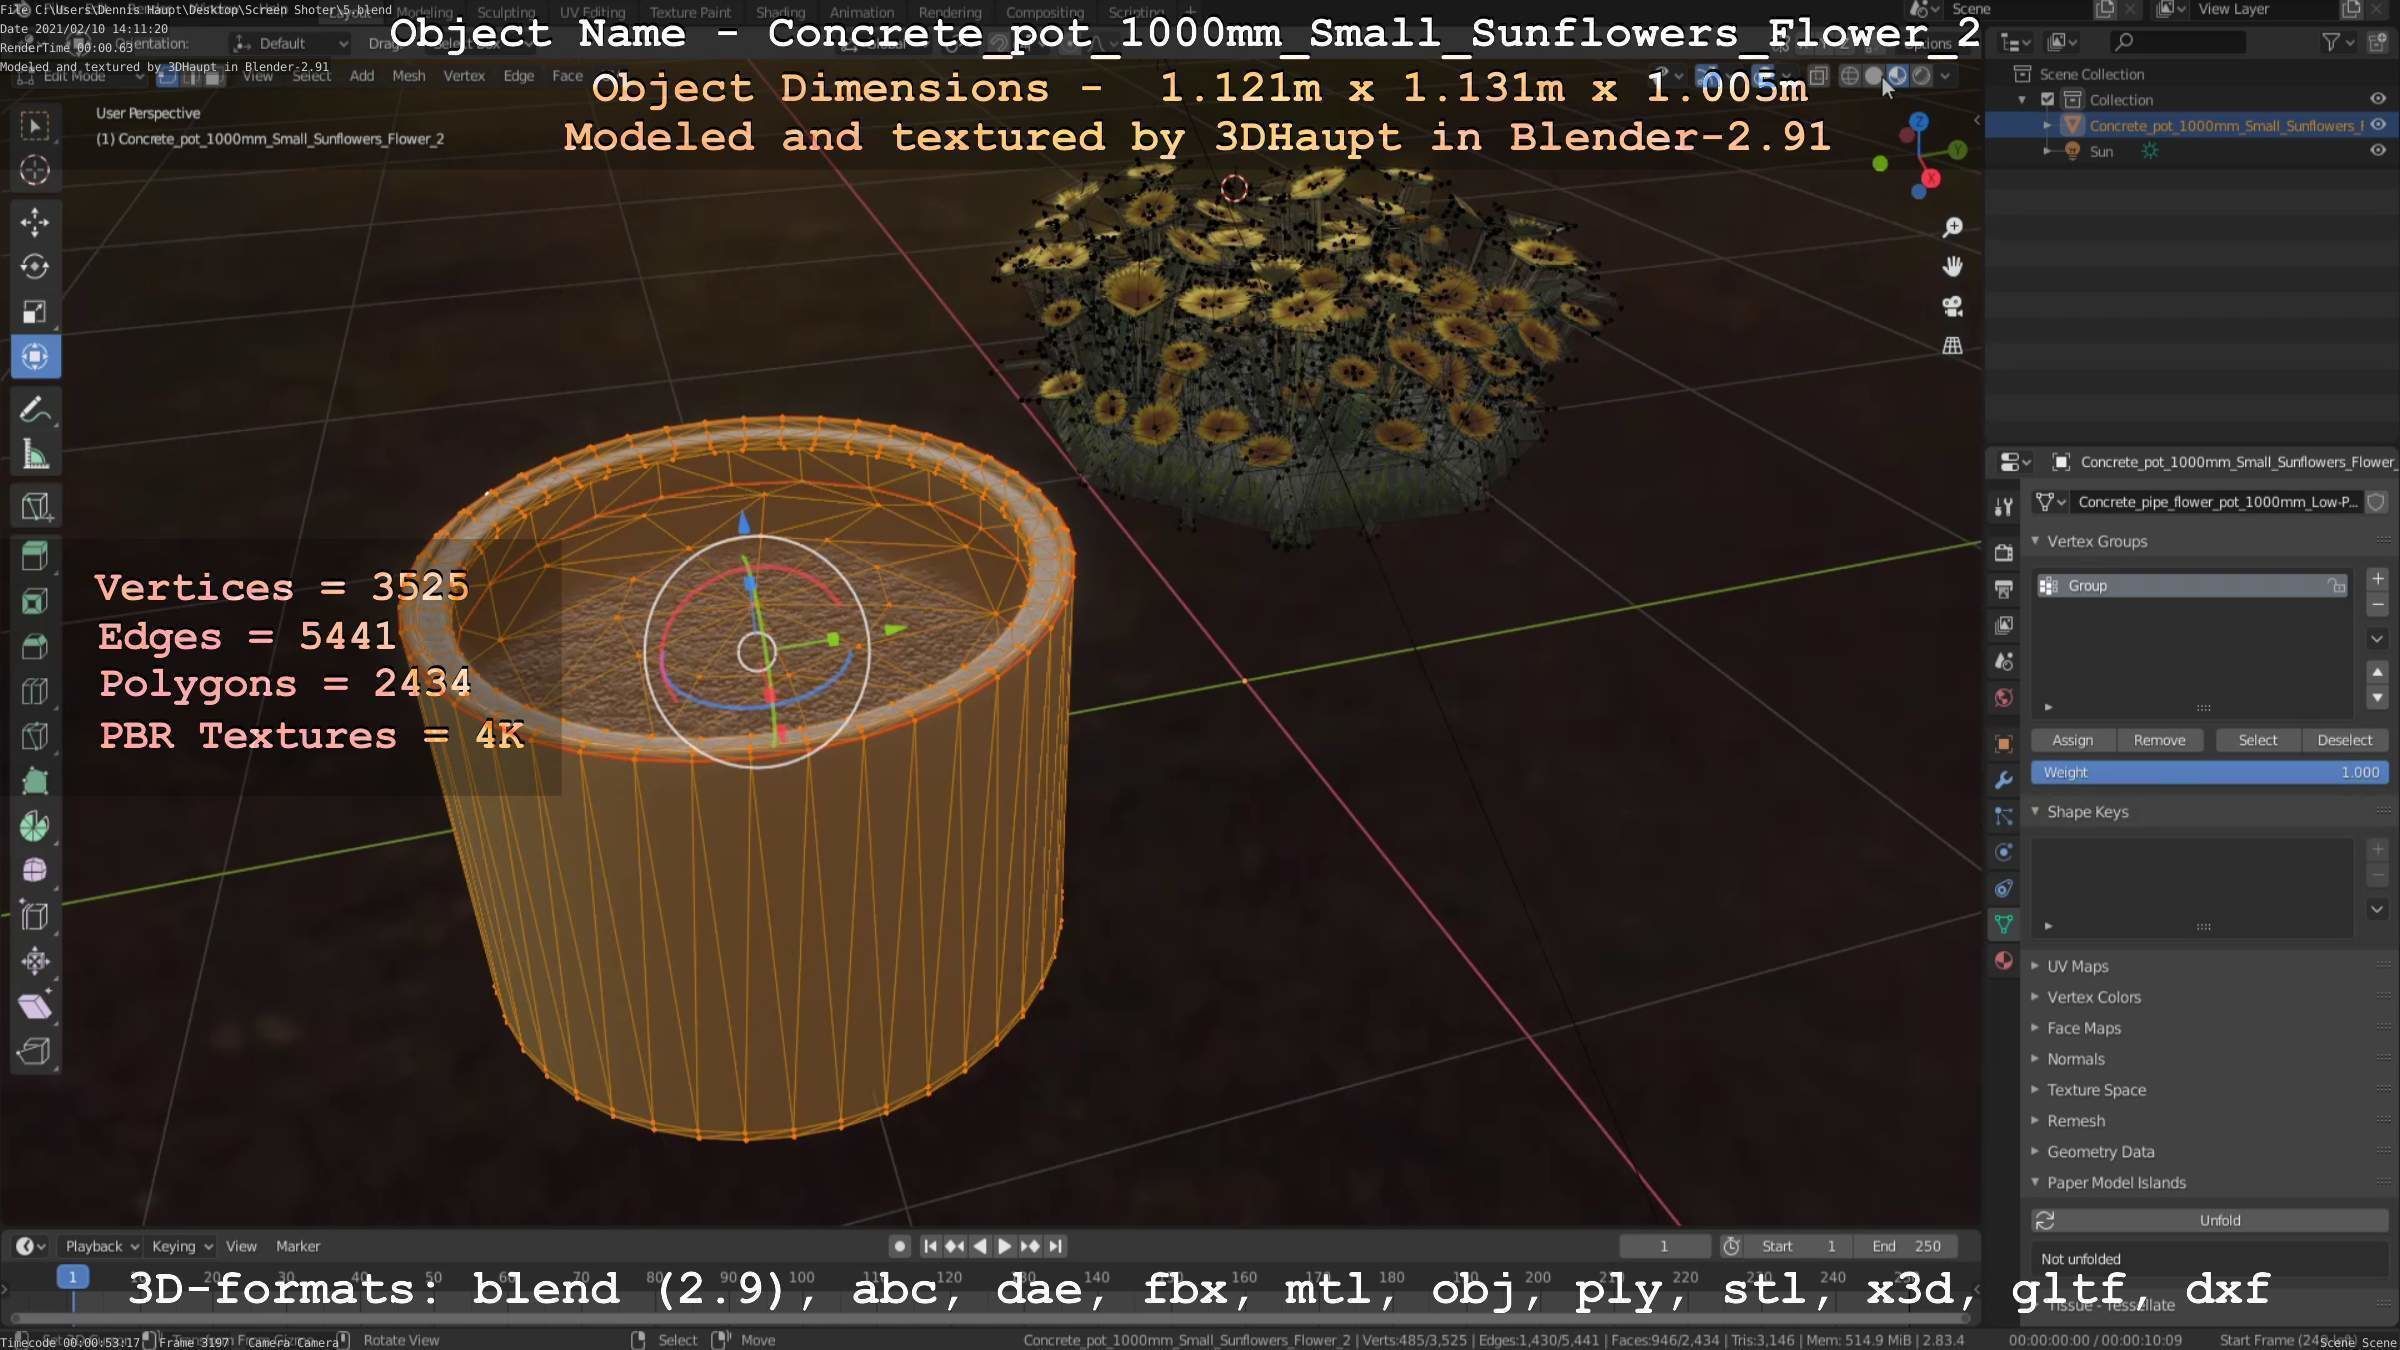Switch viewport shading to Wireframe
2400x1350 pixels.
[1850, 76]
